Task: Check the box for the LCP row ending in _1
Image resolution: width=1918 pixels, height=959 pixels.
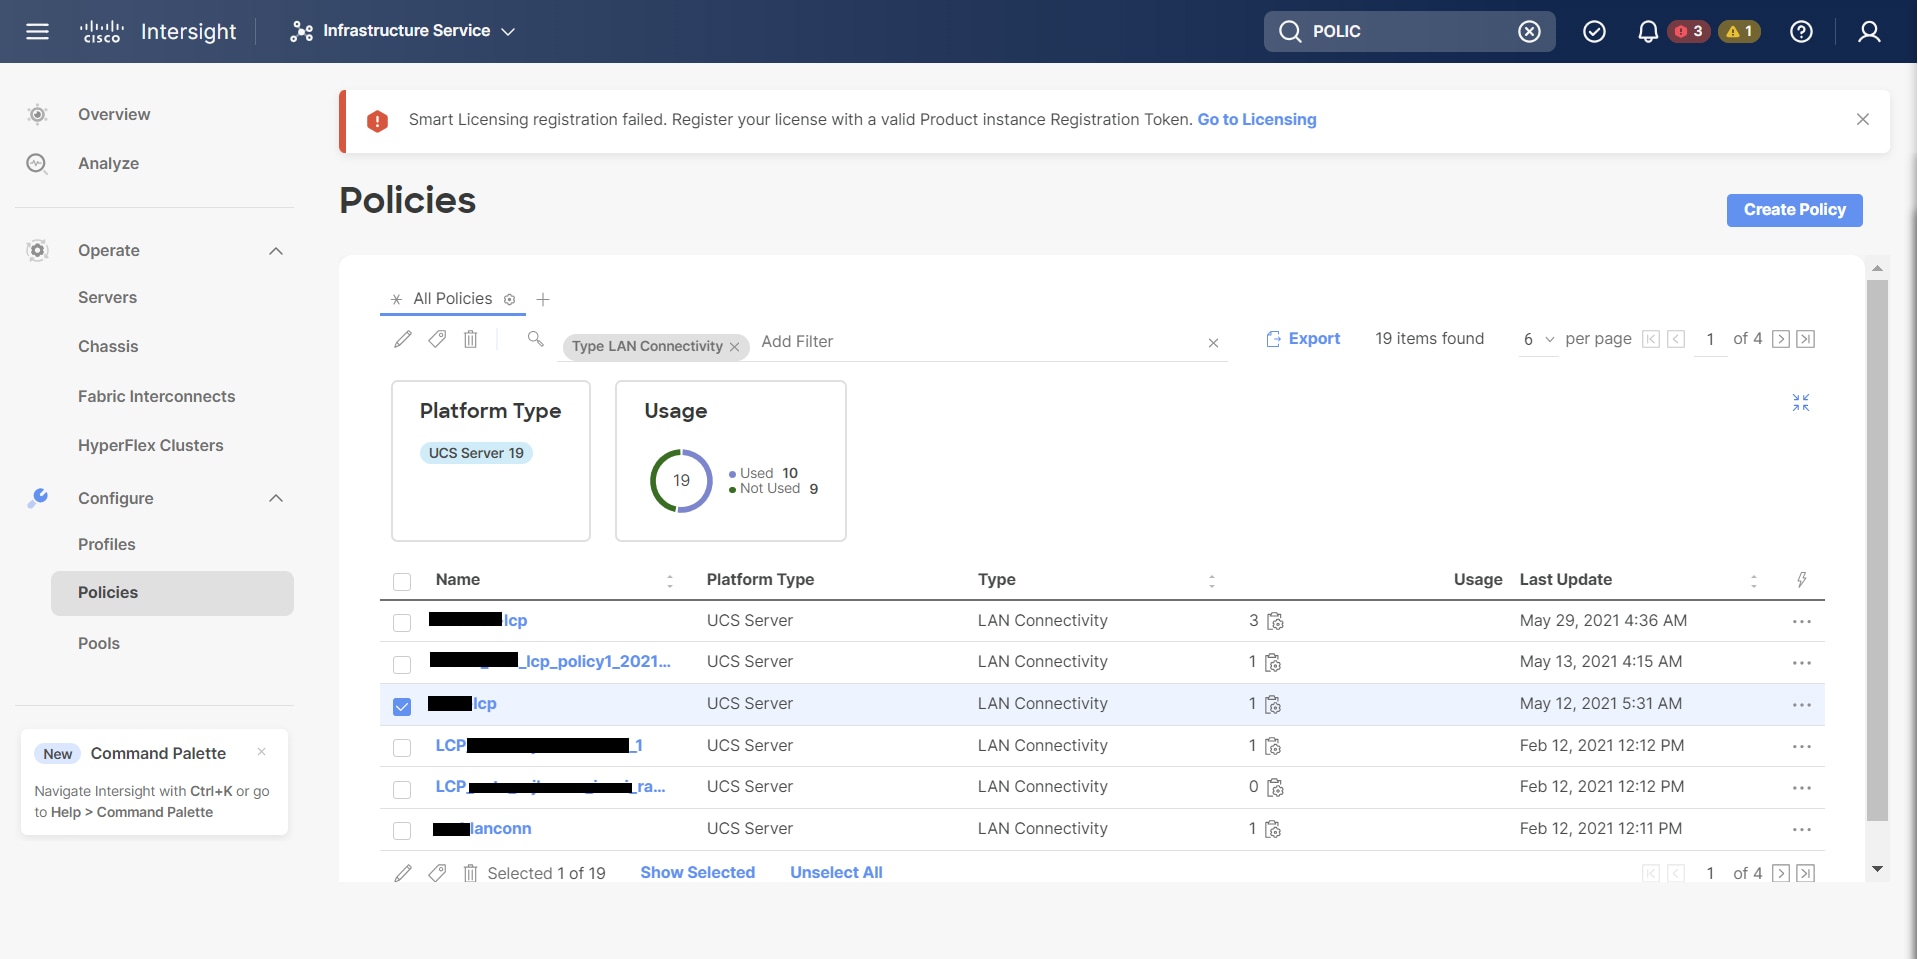Action: pyautogui.click(x=402, y=747)
